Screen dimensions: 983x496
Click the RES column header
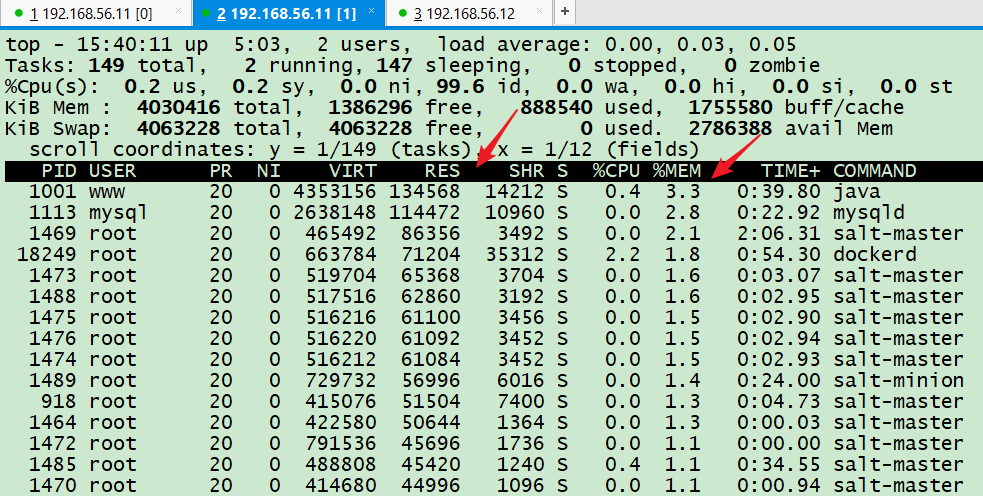(x=443, y=171)
